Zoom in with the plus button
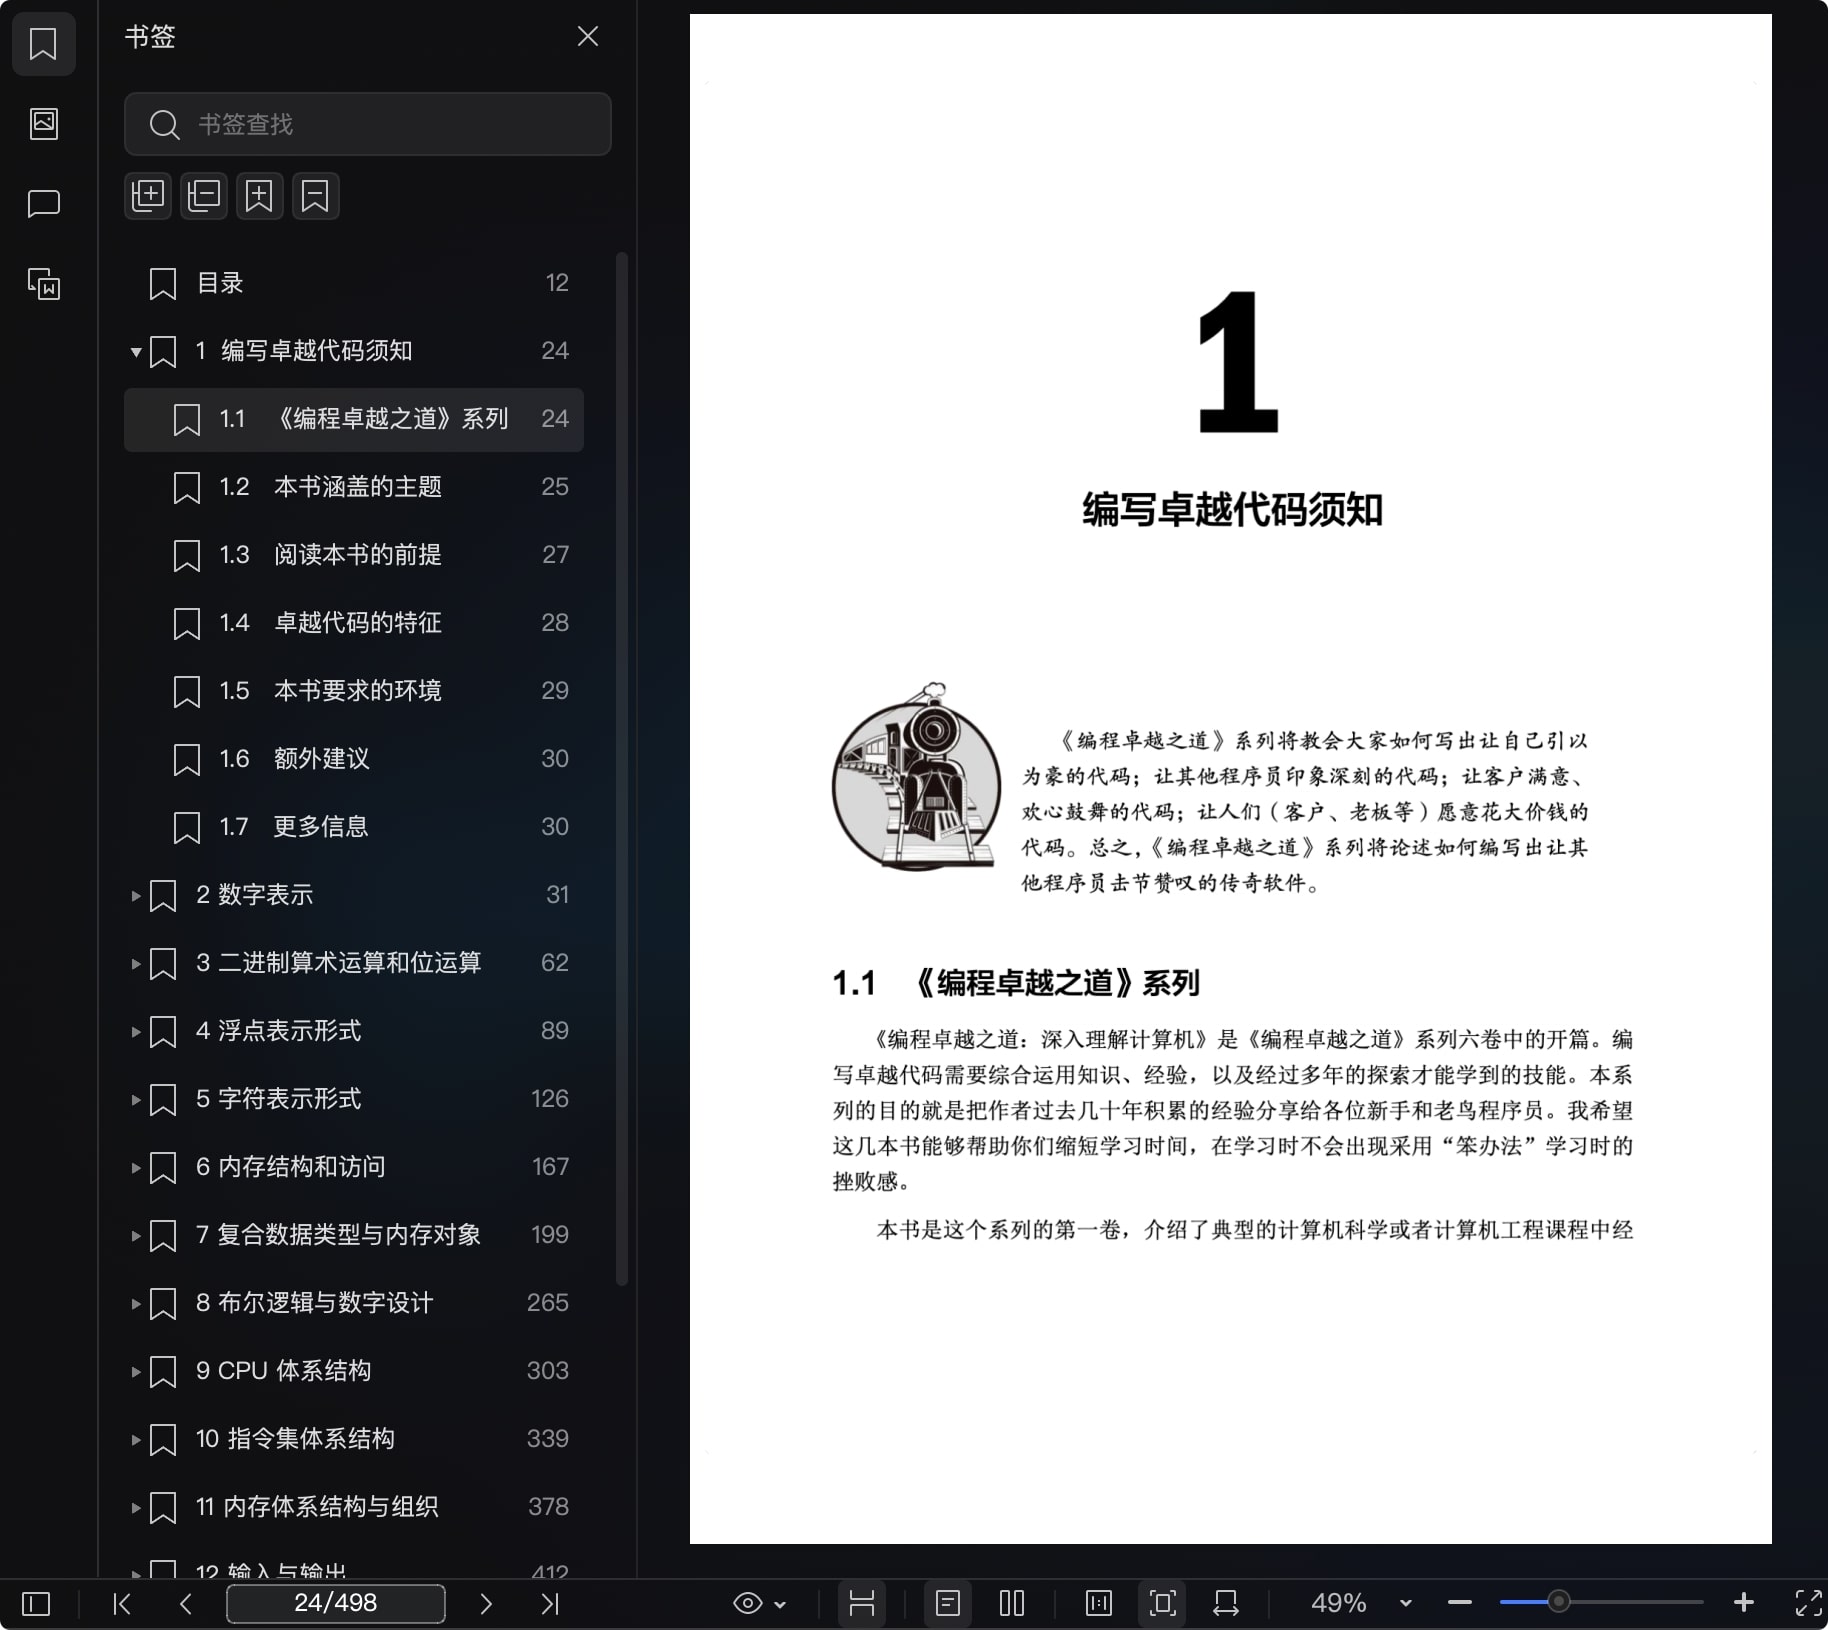This screenshot has height=1630, width=1828. point(1744,1603)
